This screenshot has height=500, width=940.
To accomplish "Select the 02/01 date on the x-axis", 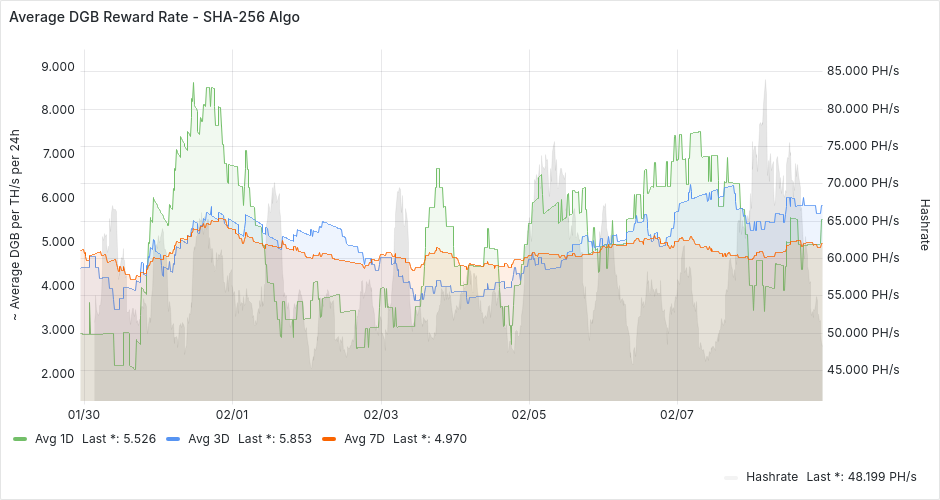I will (232, 414).
